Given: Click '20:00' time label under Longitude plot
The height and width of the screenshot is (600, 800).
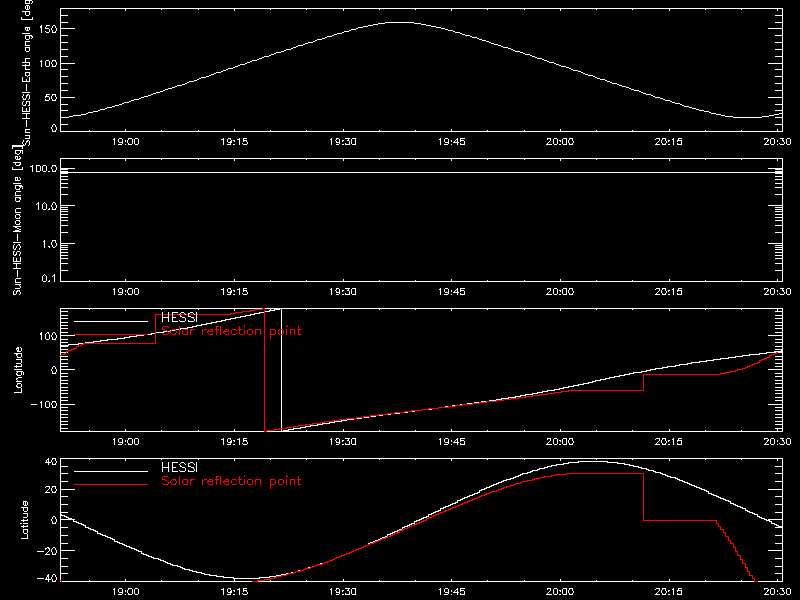Looking at the screenshot, I should point(560,442).
